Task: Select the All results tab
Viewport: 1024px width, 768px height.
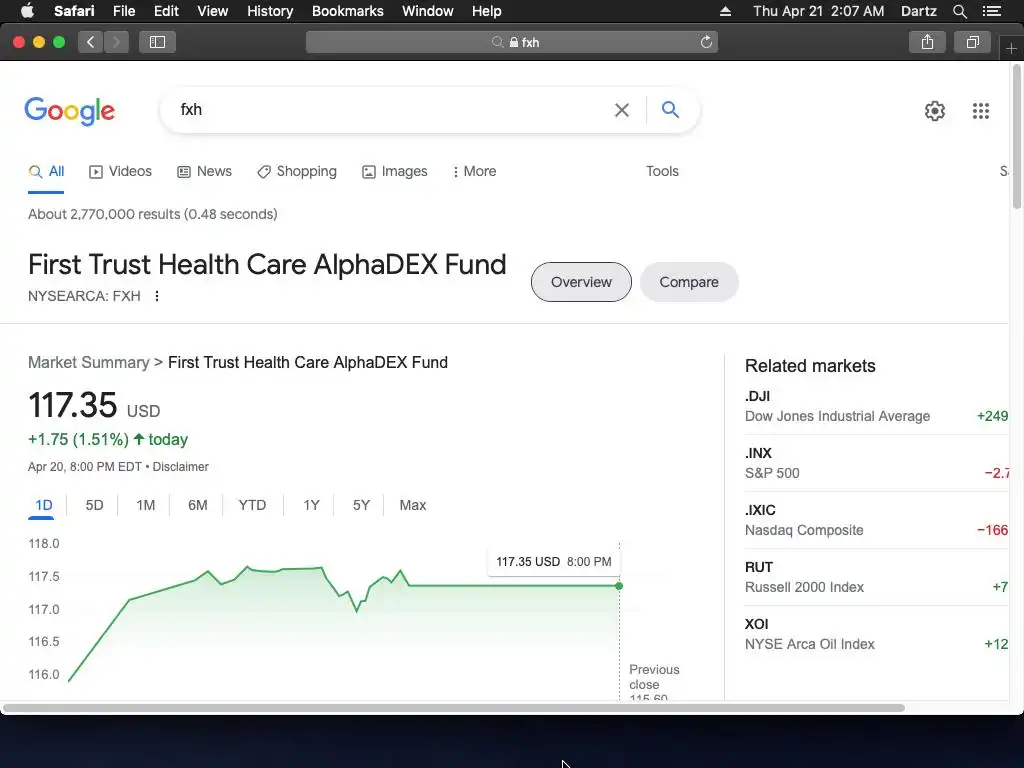Action: point(46,171)
